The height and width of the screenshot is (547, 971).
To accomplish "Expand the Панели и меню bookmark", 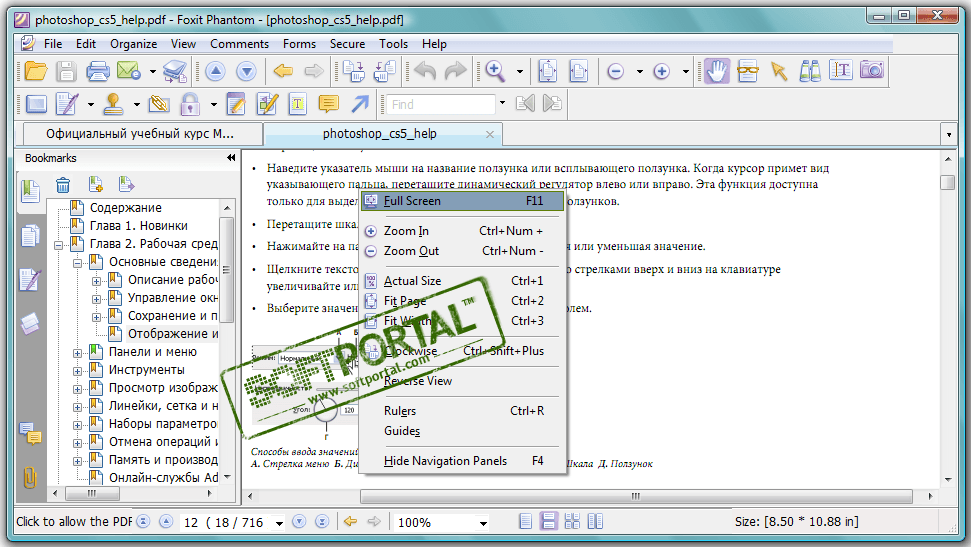I will (77, 354).
